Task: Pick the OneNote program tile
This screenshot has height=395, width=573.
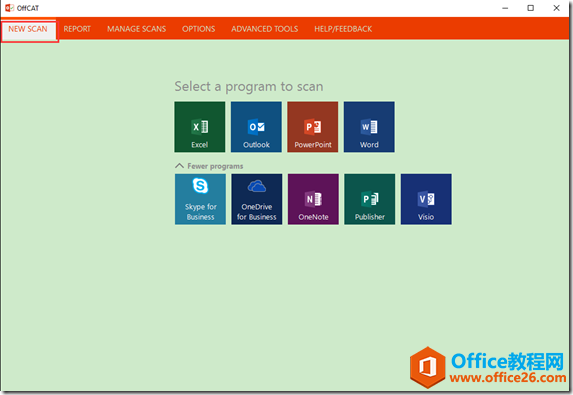Action: 313,199
